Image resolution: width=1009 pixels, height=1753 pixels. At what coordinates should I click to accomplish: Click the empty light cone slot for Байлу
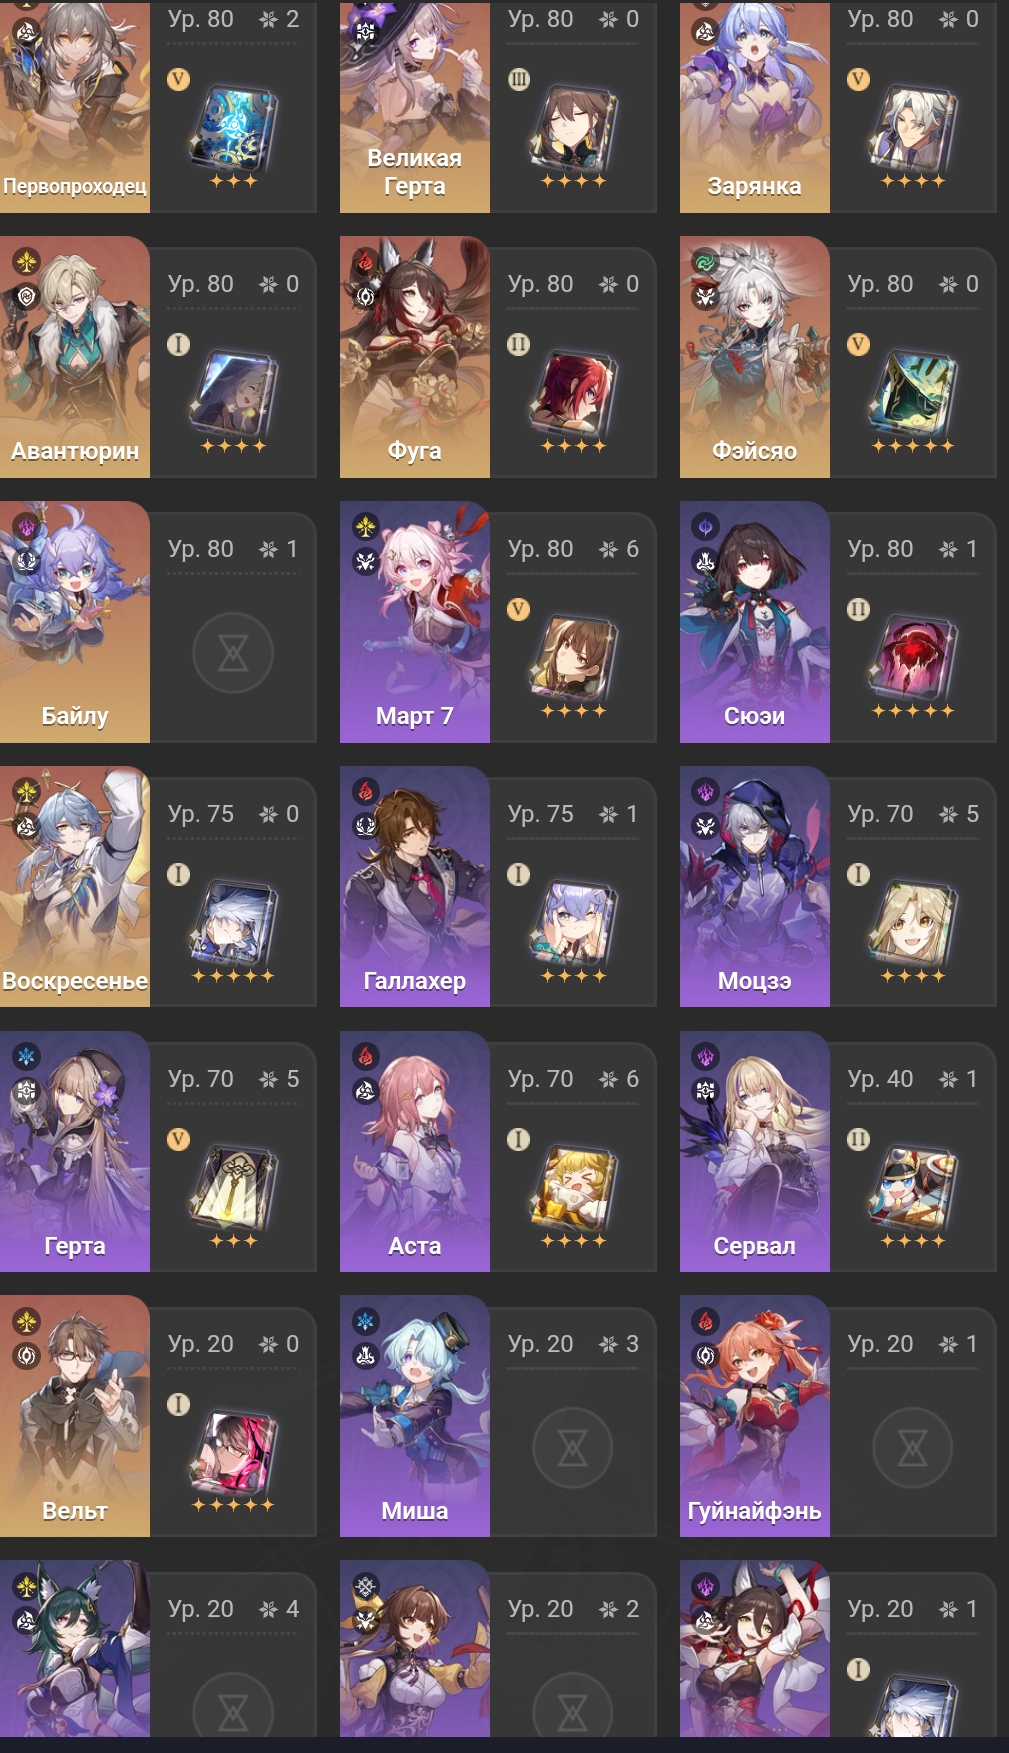click(x=233, y=654)
